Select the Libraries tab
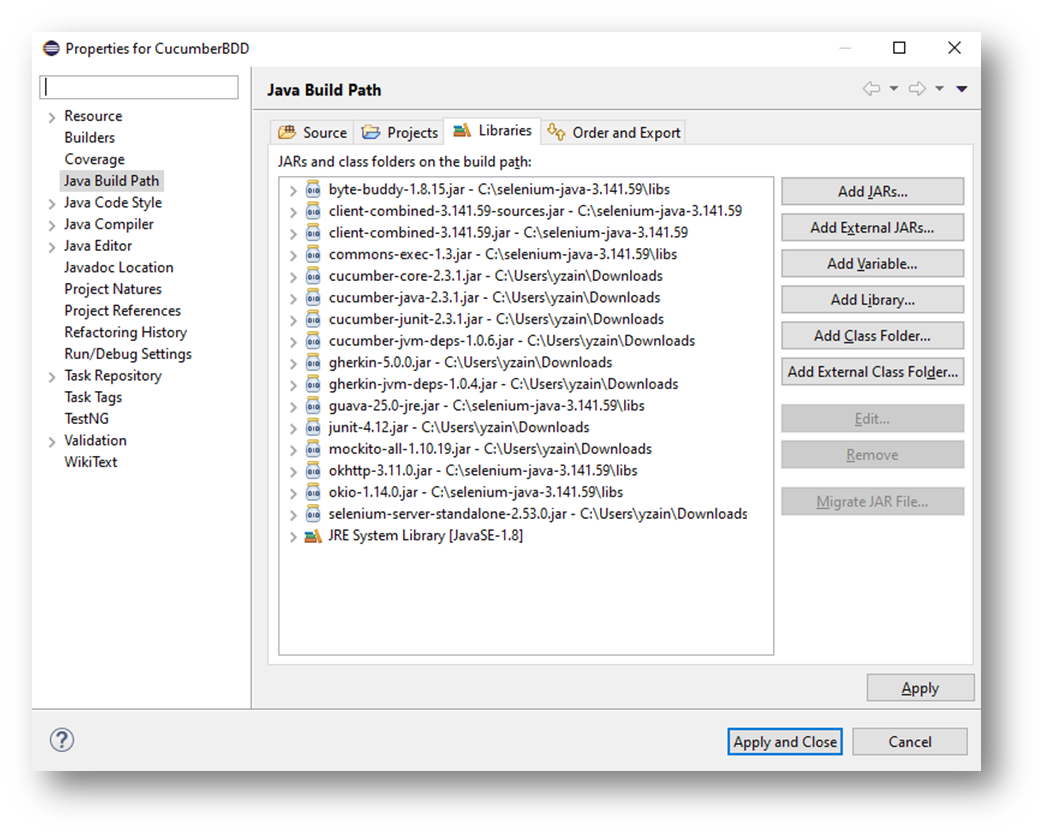Viewport: 1046px width, 836px height. 492,130
